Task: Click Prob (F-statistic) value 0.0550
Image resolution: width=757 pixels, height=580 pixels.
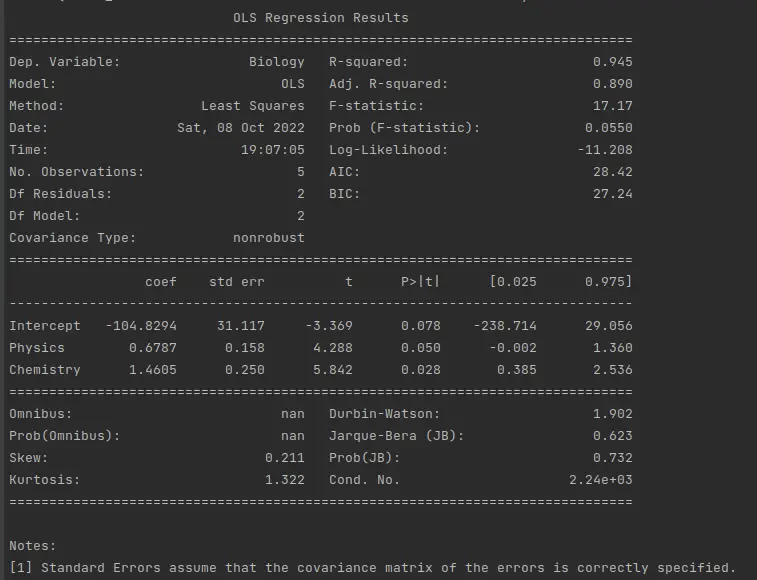Action: tap(609, 128)
